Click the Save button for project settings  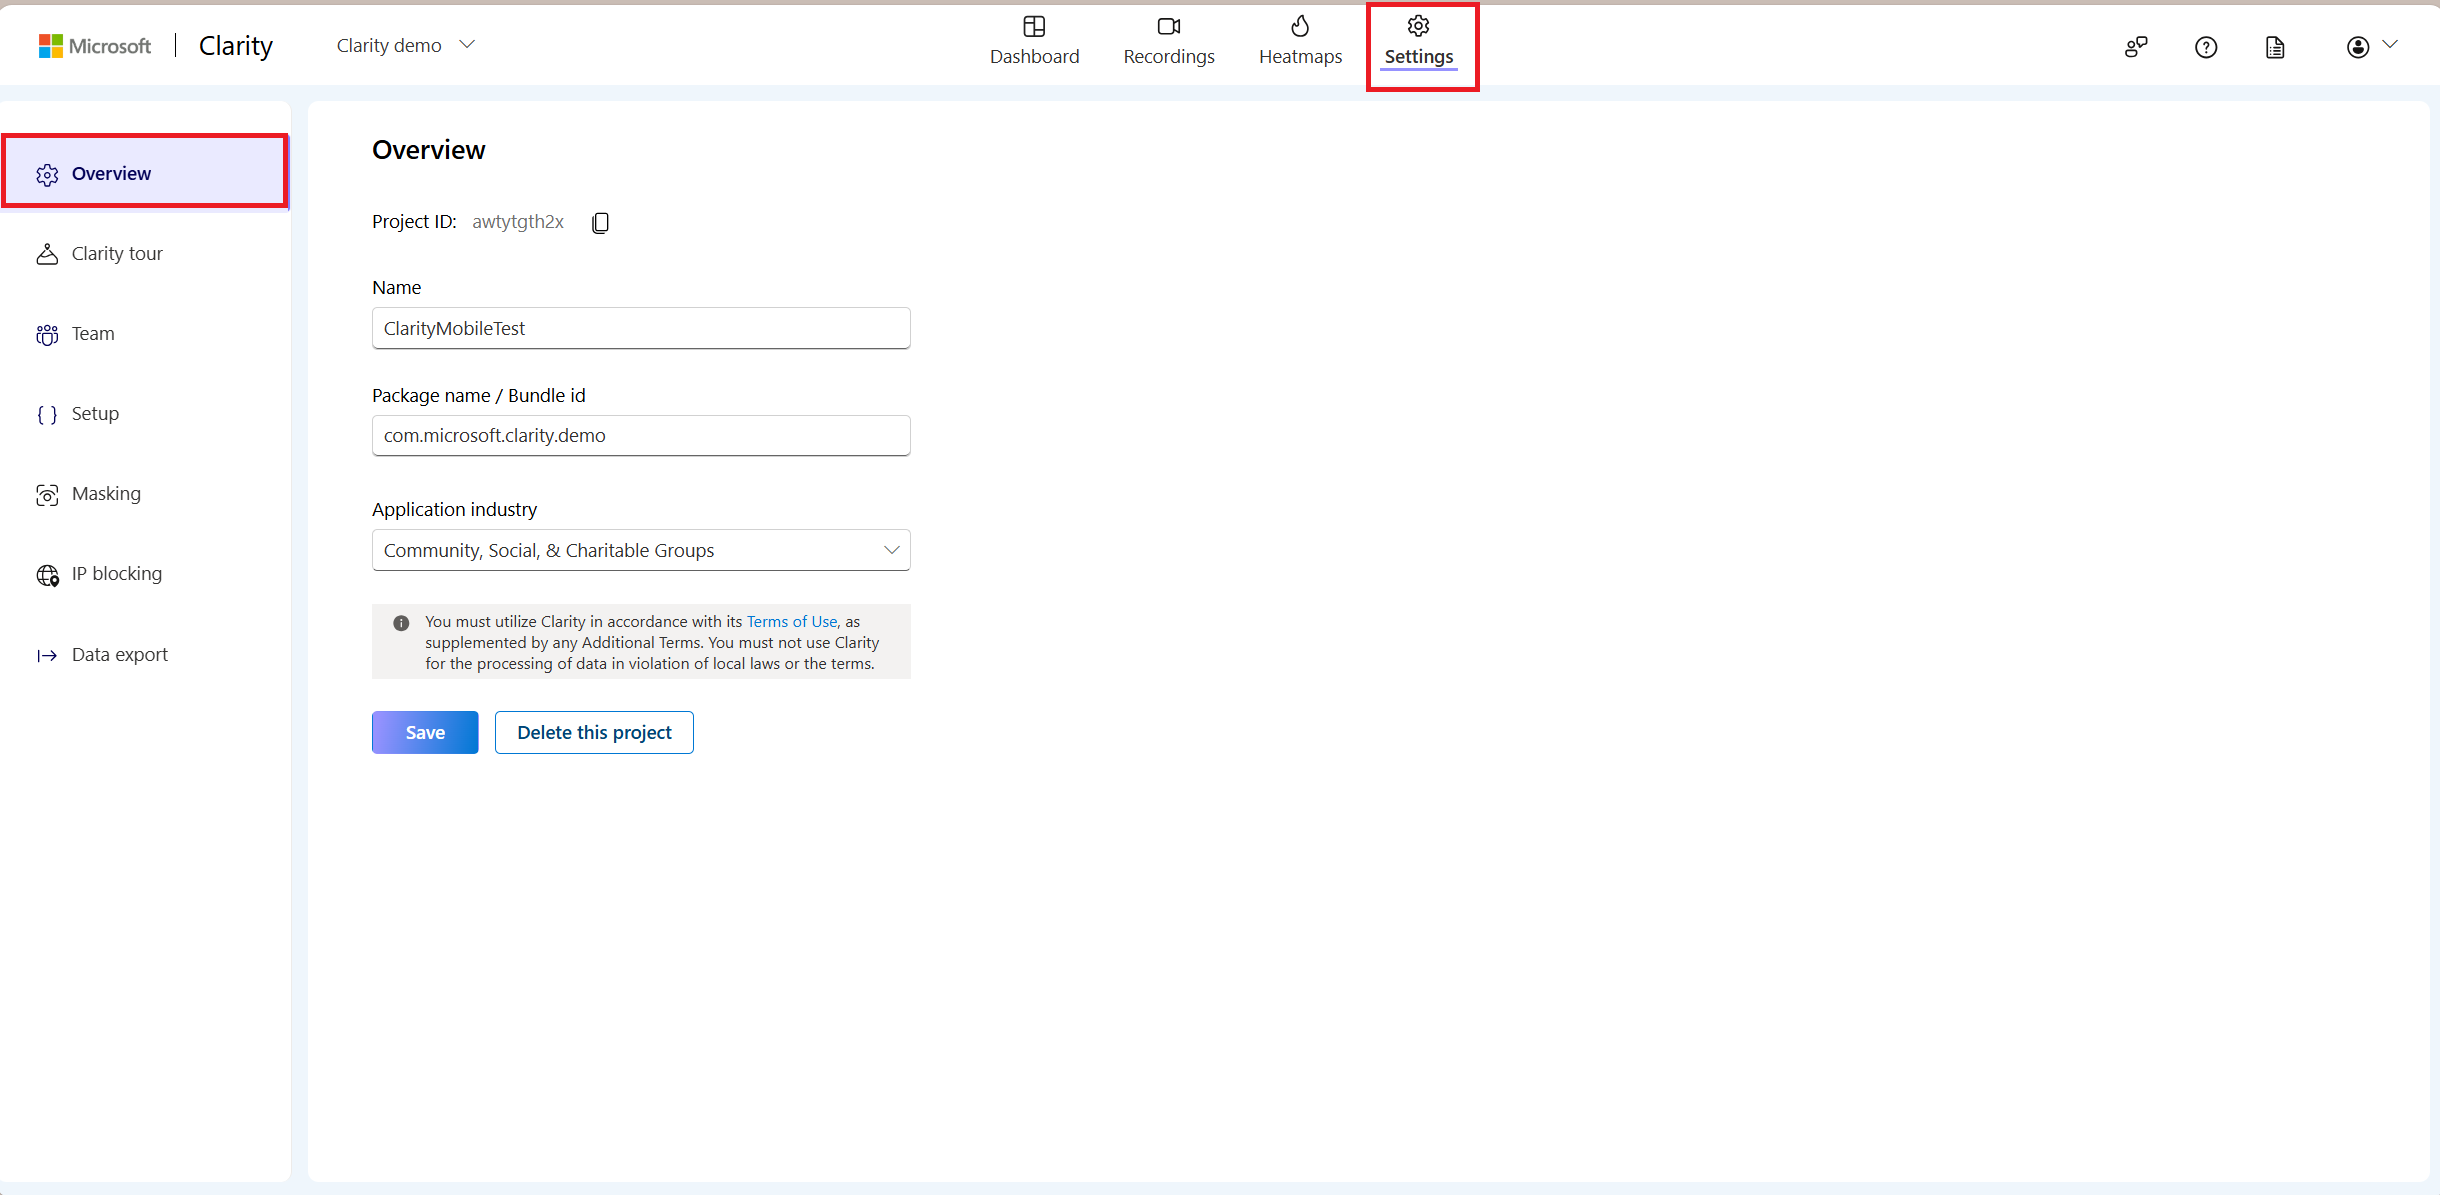coord(425,731)
